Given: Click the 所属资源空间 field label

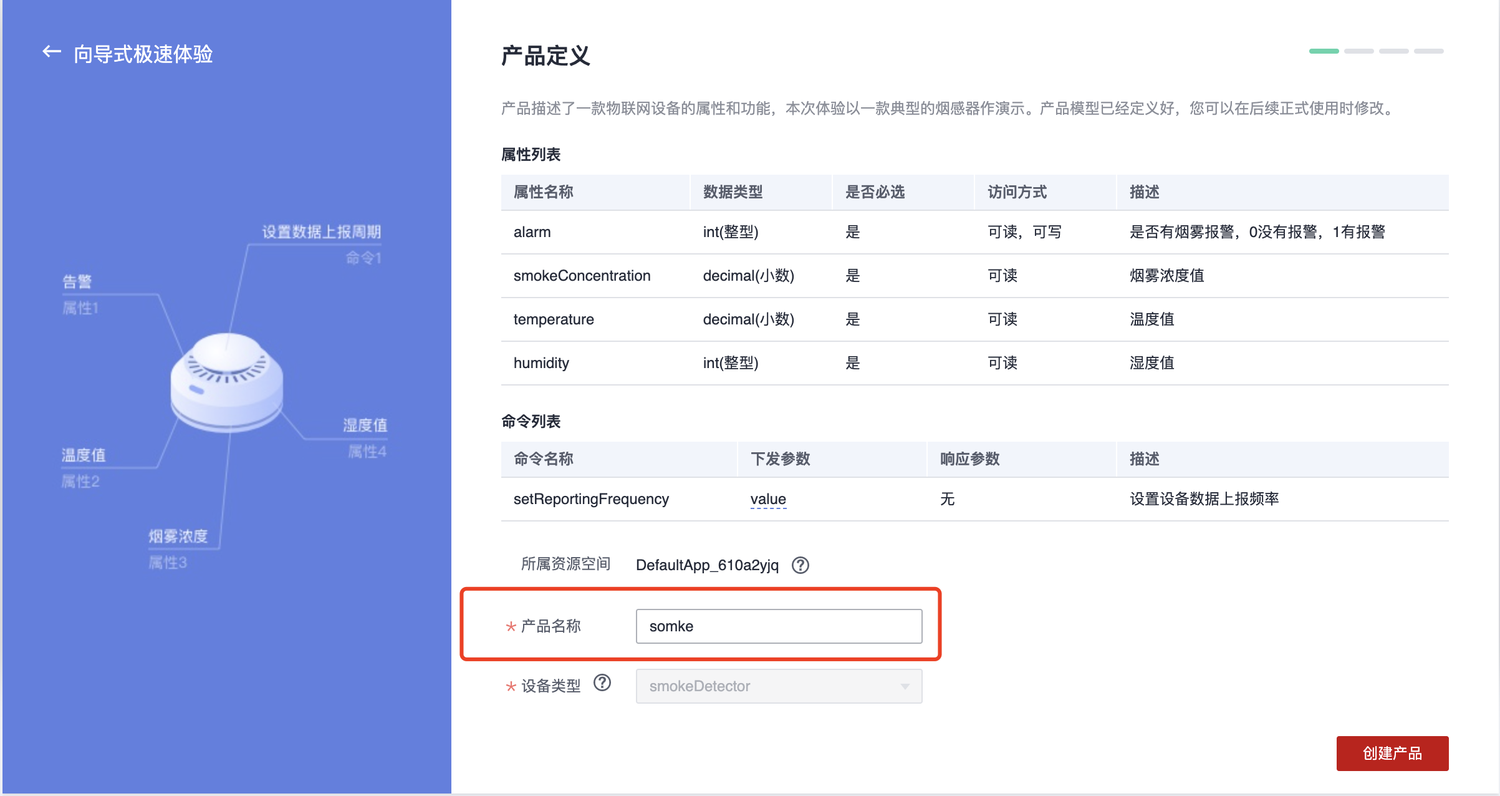Looking at the screenshot, I should pyautogui.click(x=565, y=564).
